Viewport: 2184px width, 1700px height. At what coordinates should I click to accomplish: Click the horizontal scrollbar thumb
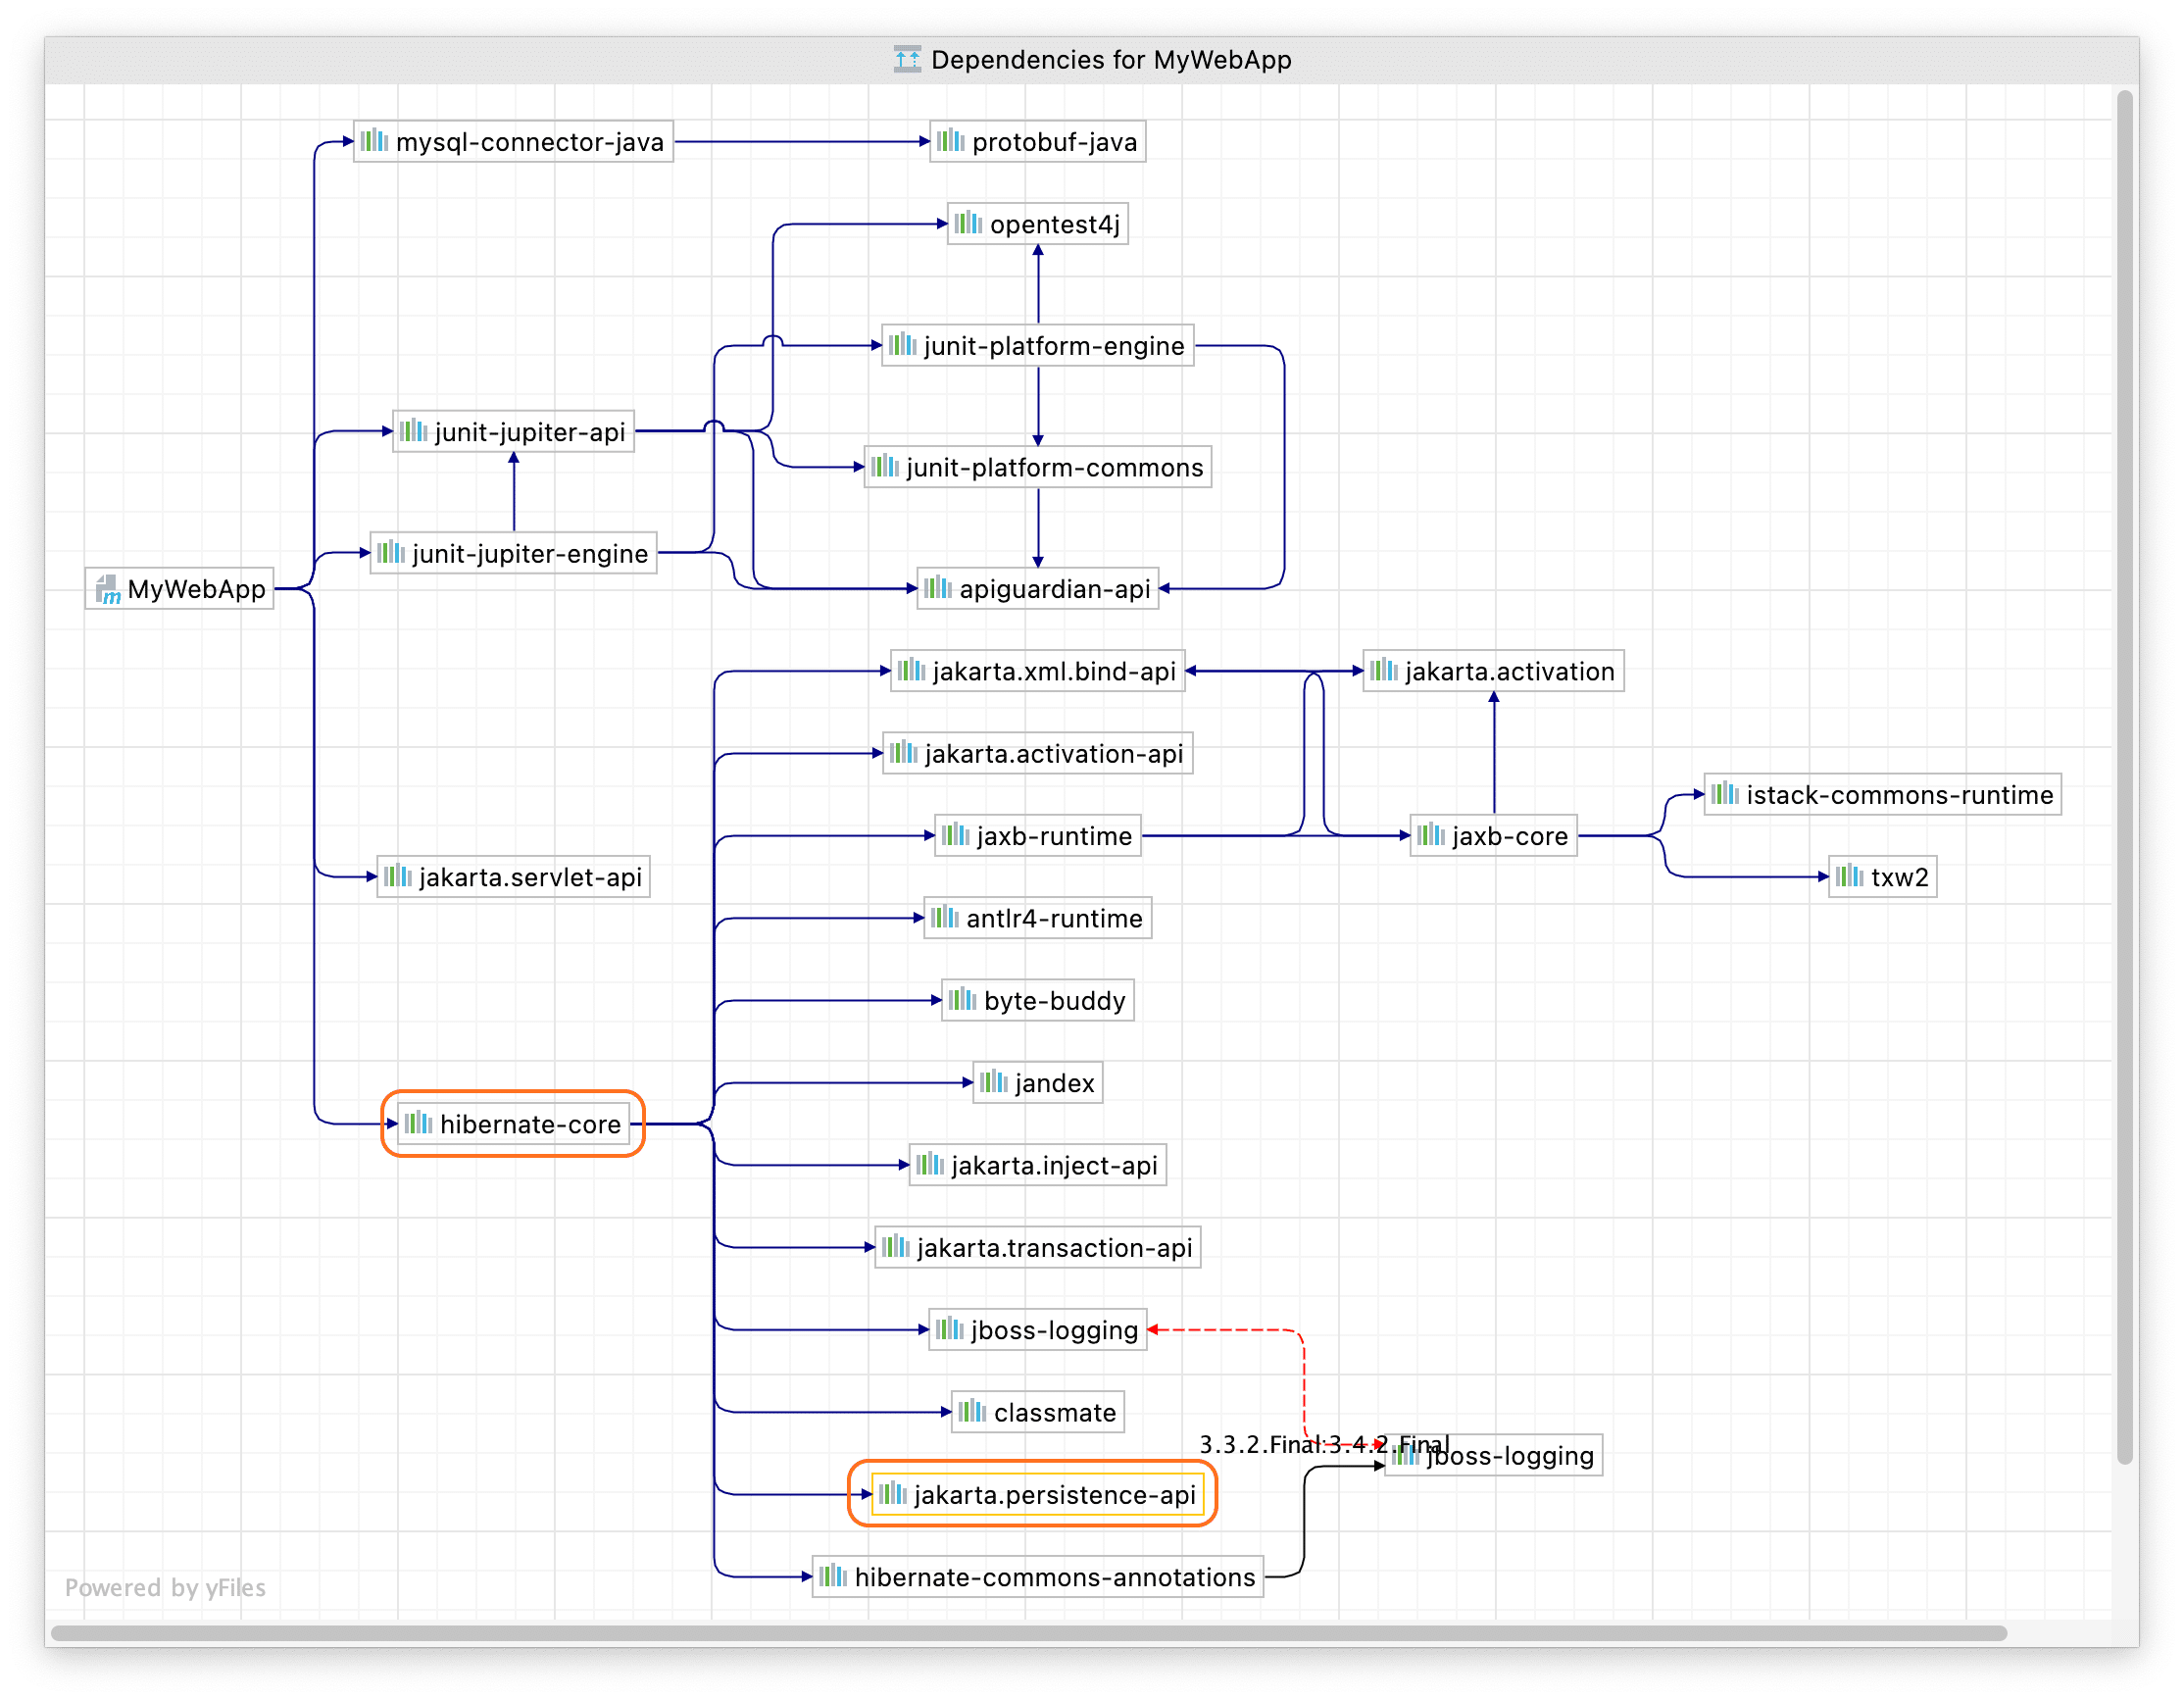pos(1028,1633)
